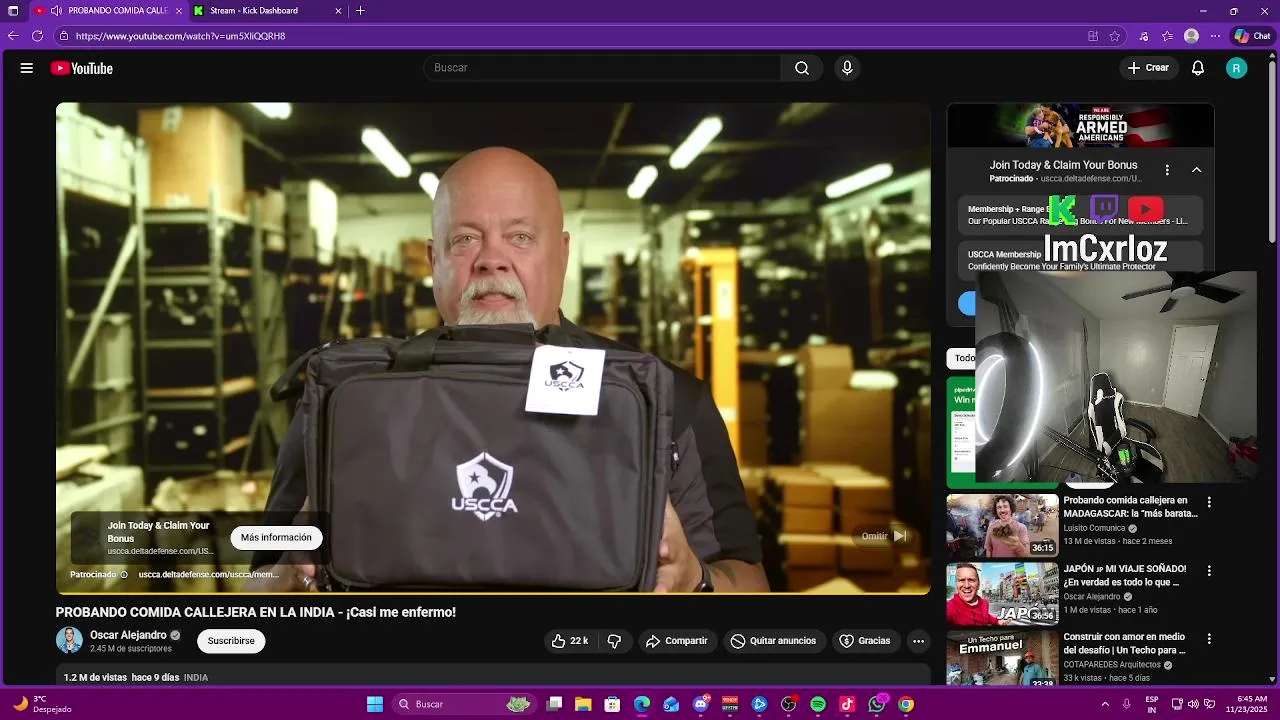Mute the YouTube tab audio icon

(55, 11)
